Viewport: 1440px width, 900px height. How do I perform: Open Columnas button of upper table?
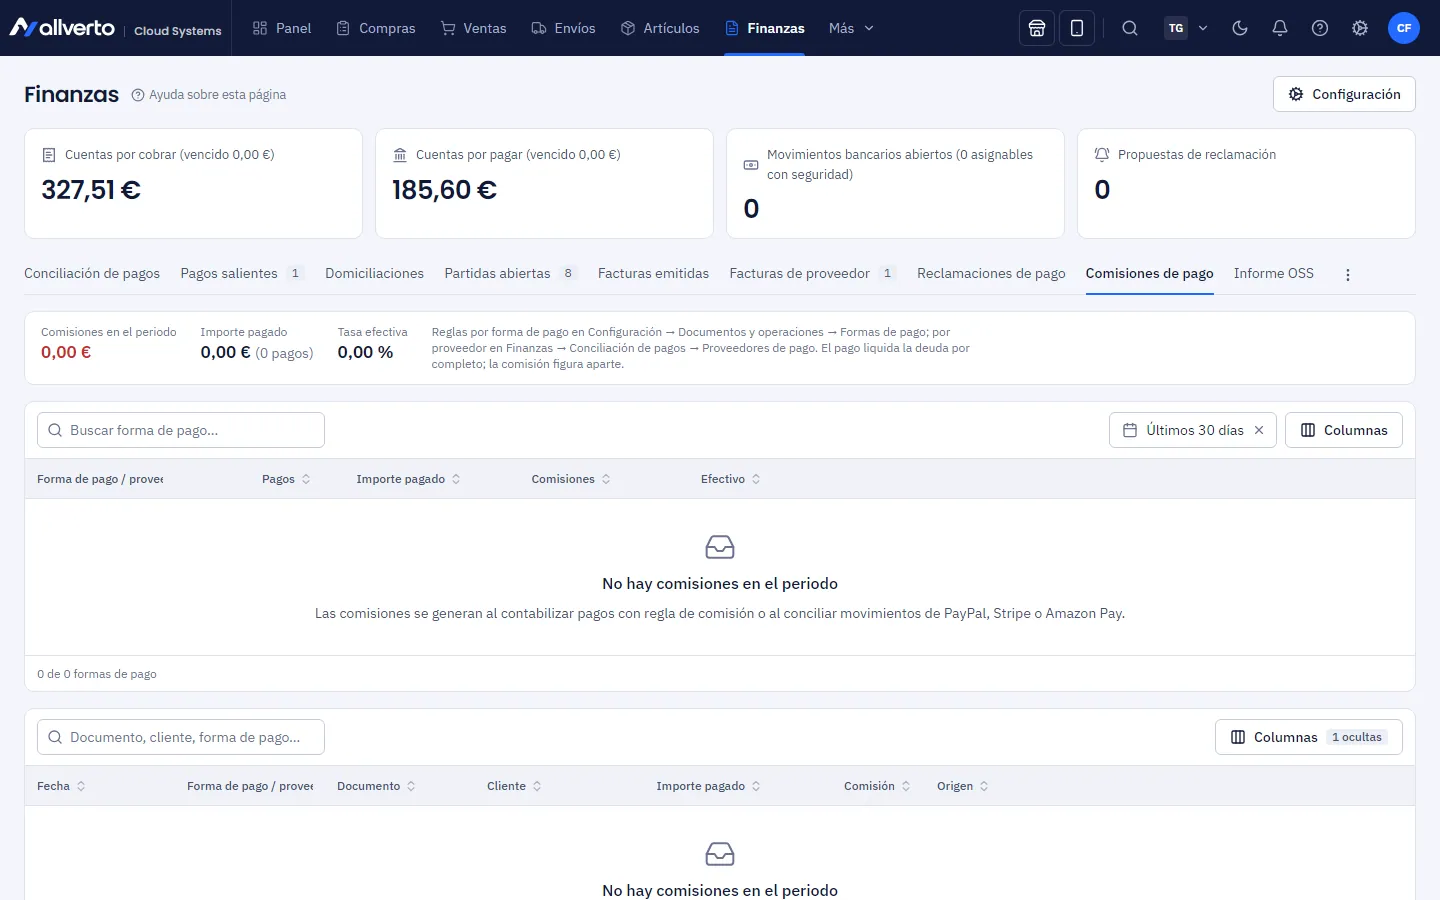[x=1344, y=430]
